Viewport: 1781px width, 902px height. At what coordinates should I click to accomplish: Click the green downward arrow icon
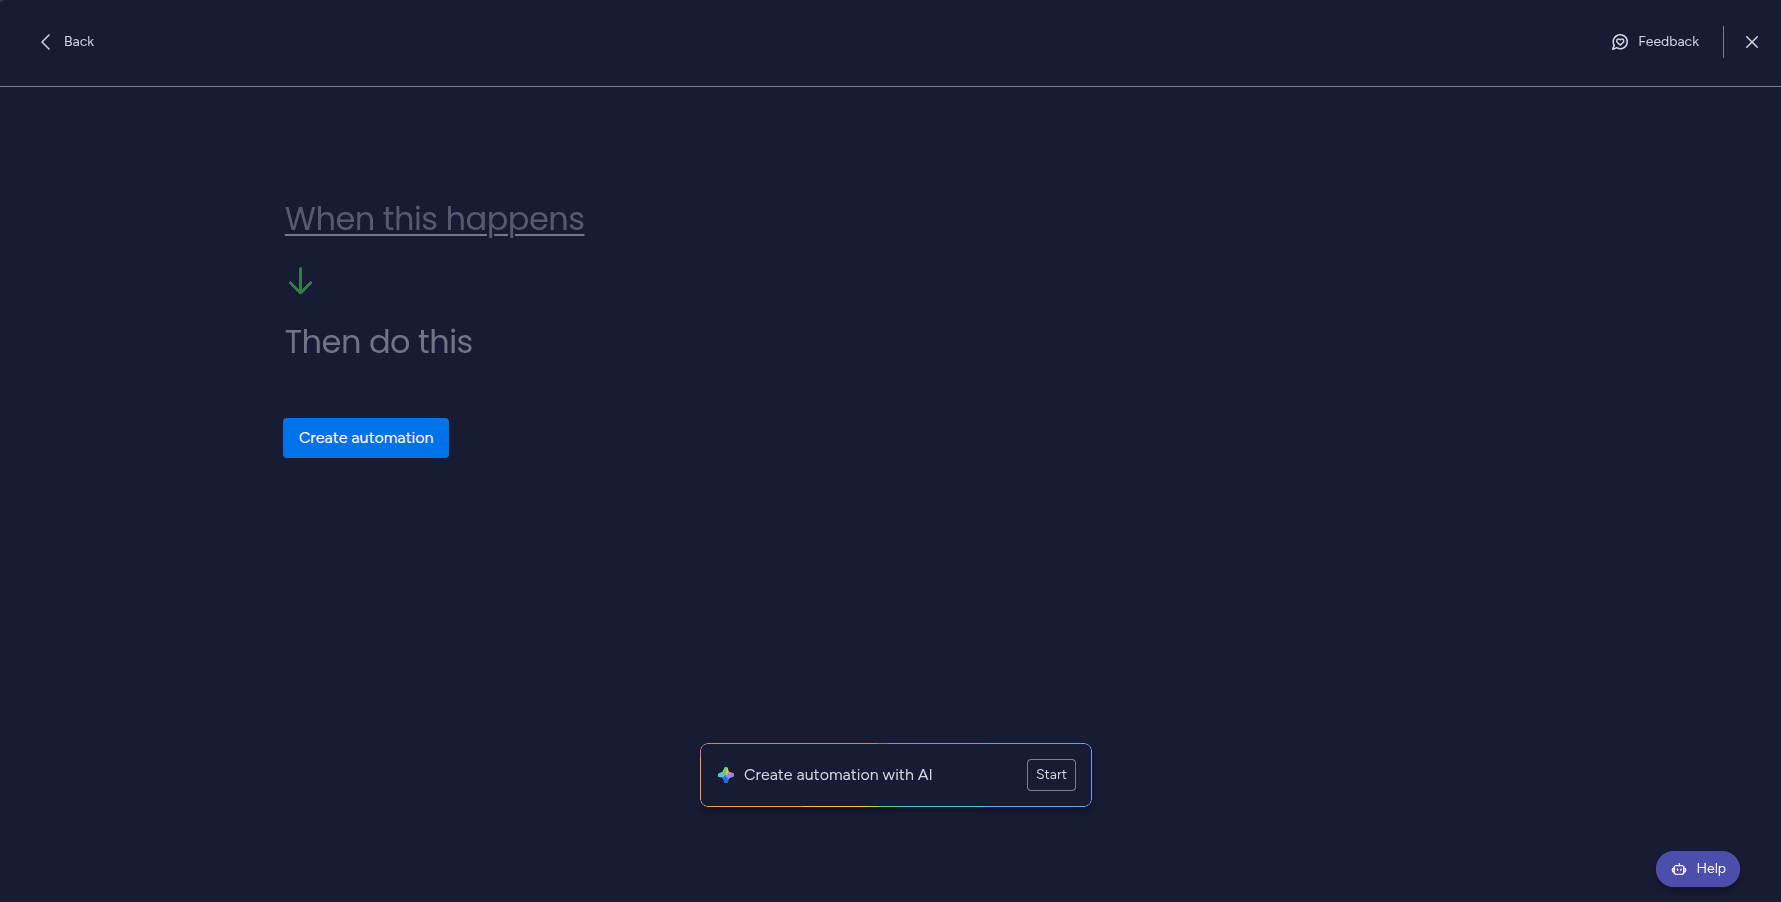coord(300,280)
